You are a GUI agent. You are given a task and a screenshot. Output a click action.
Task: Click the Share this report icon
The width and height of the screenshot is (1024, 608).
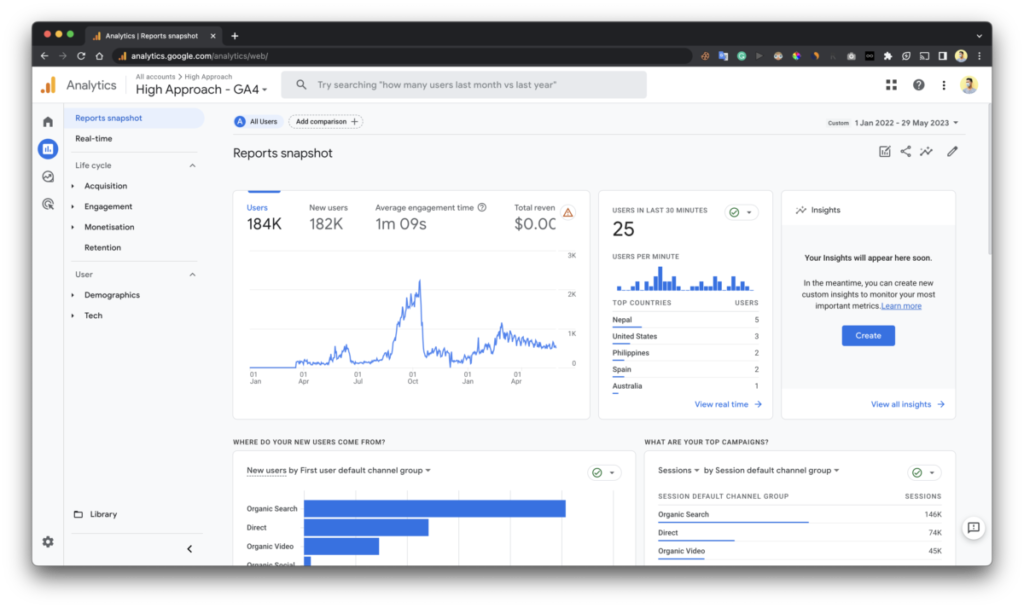[906, 152]
